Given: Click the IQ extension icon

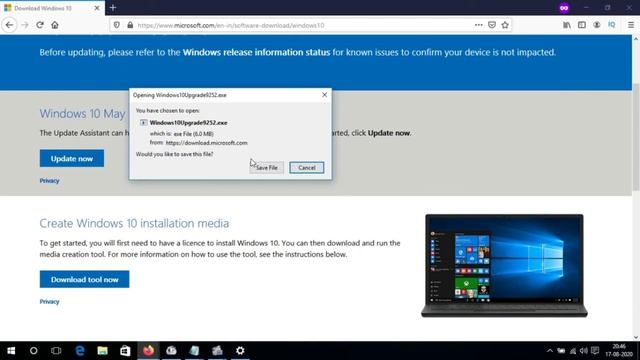Looking at the screenshot, I should (611, 25).
